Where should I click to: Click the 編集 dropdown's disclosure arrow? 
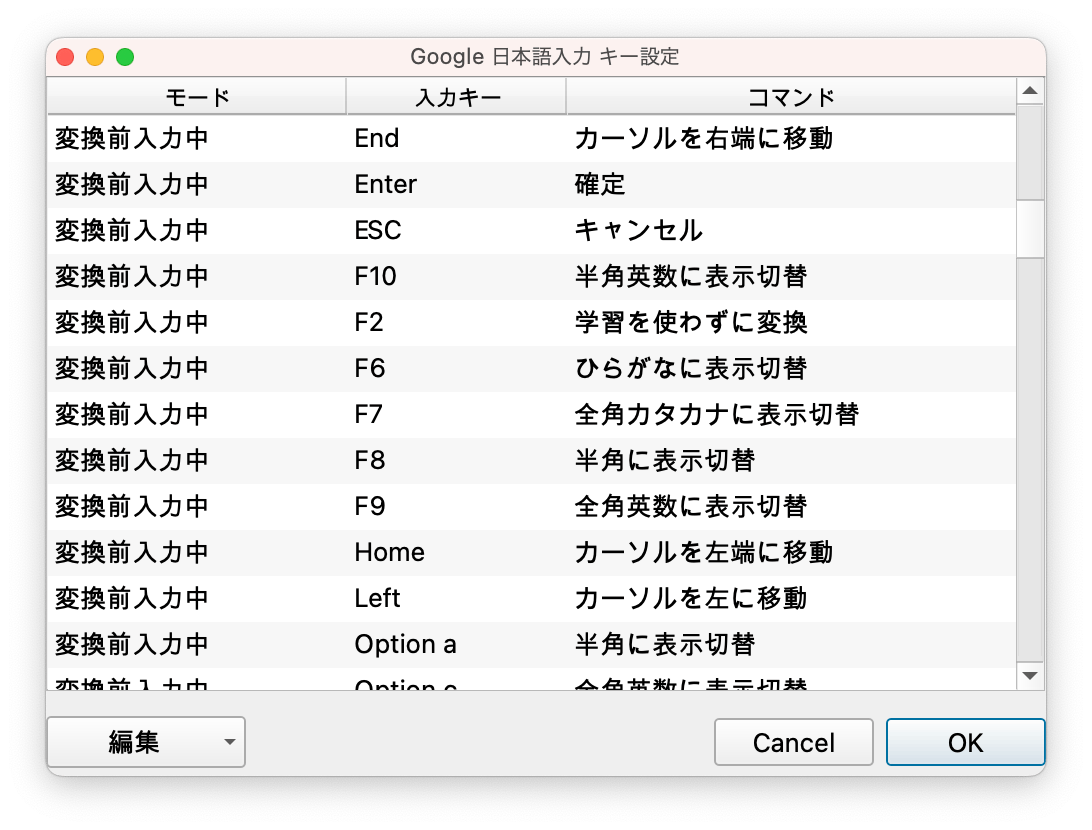pyautogui.click(x=229, y=742)
